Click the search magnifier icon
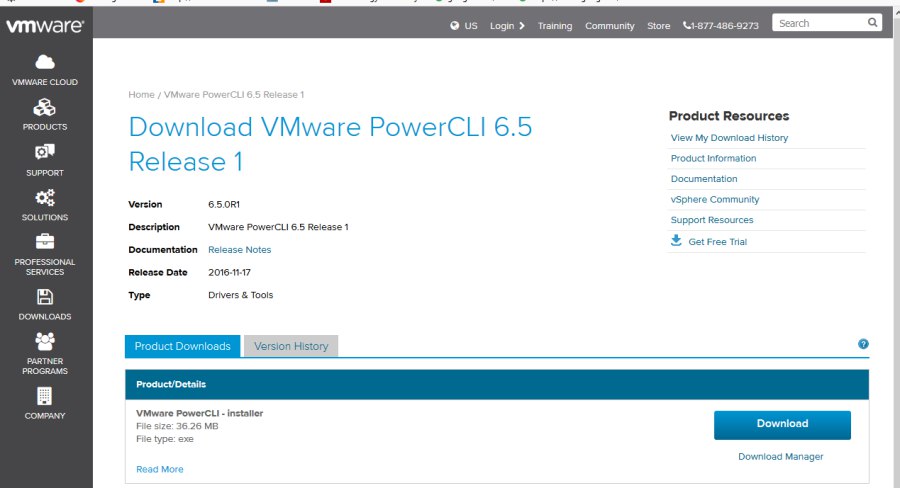The image size is (900, 488). pos(872,22)
